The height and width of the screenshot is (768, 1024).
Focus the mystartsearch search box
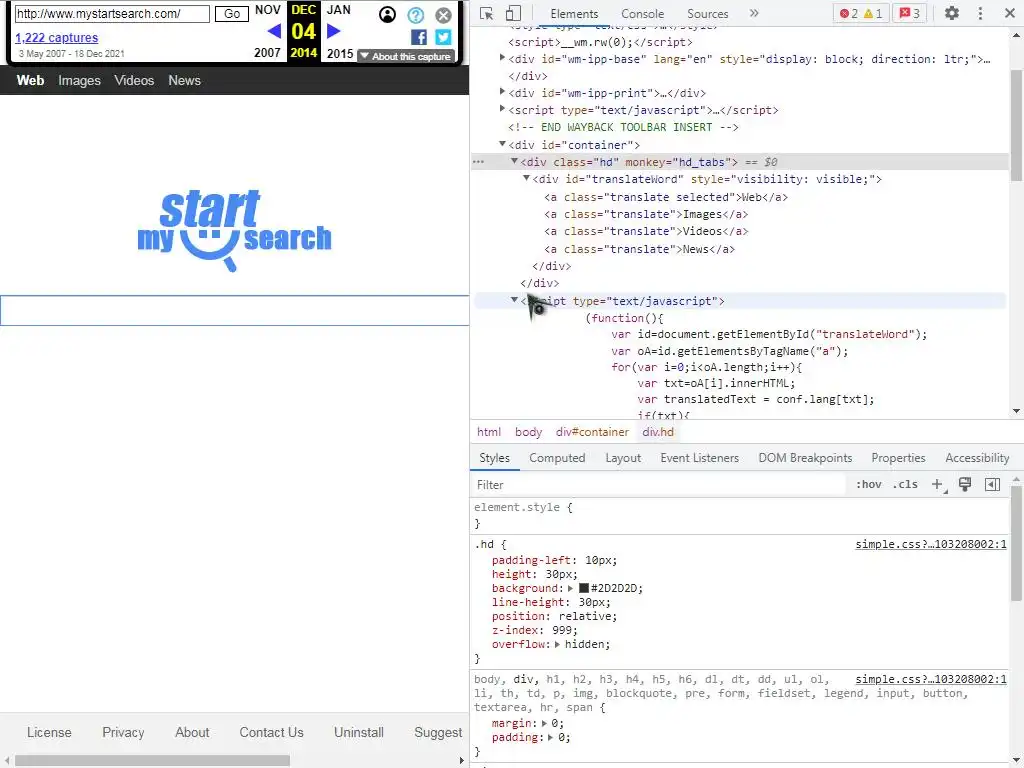click(234, 310)
